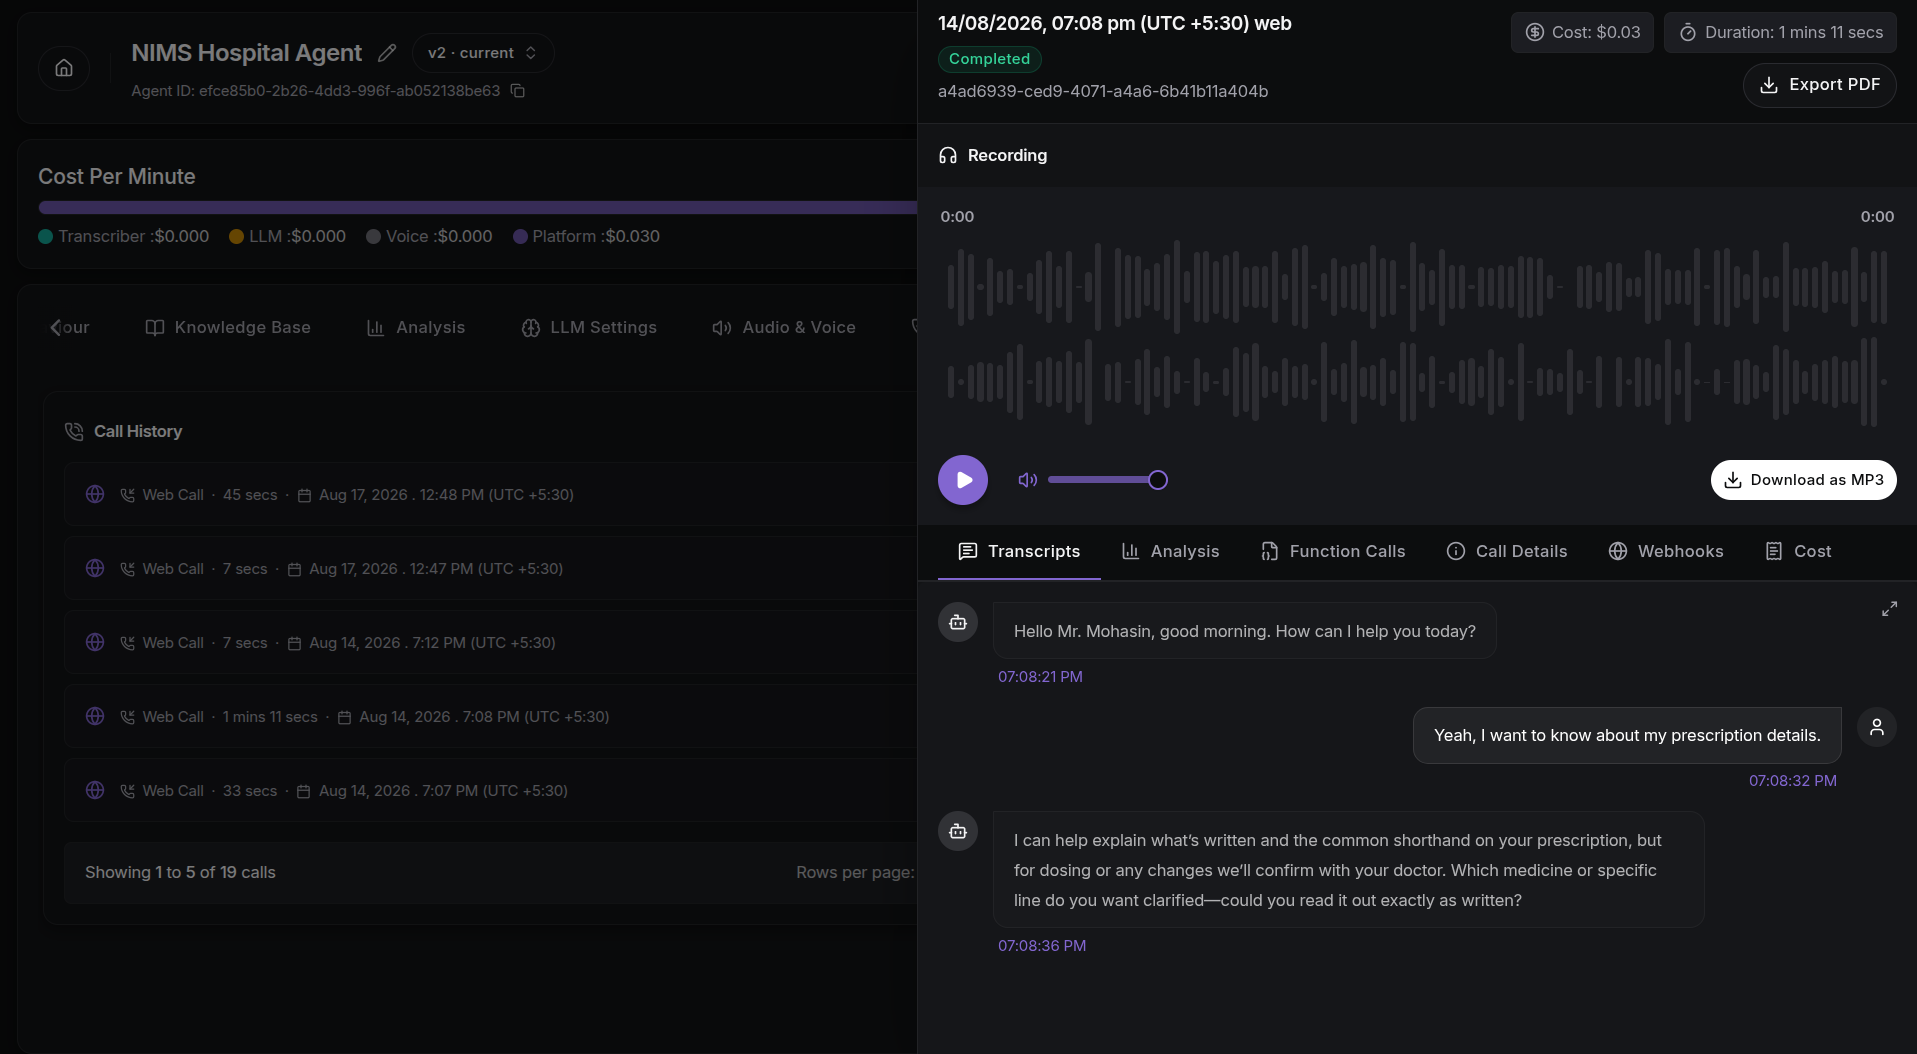This screenshot has width=1917, height=1054.
Task: Click the Platform $0.030 legend item
Action: tap(586, 237)
